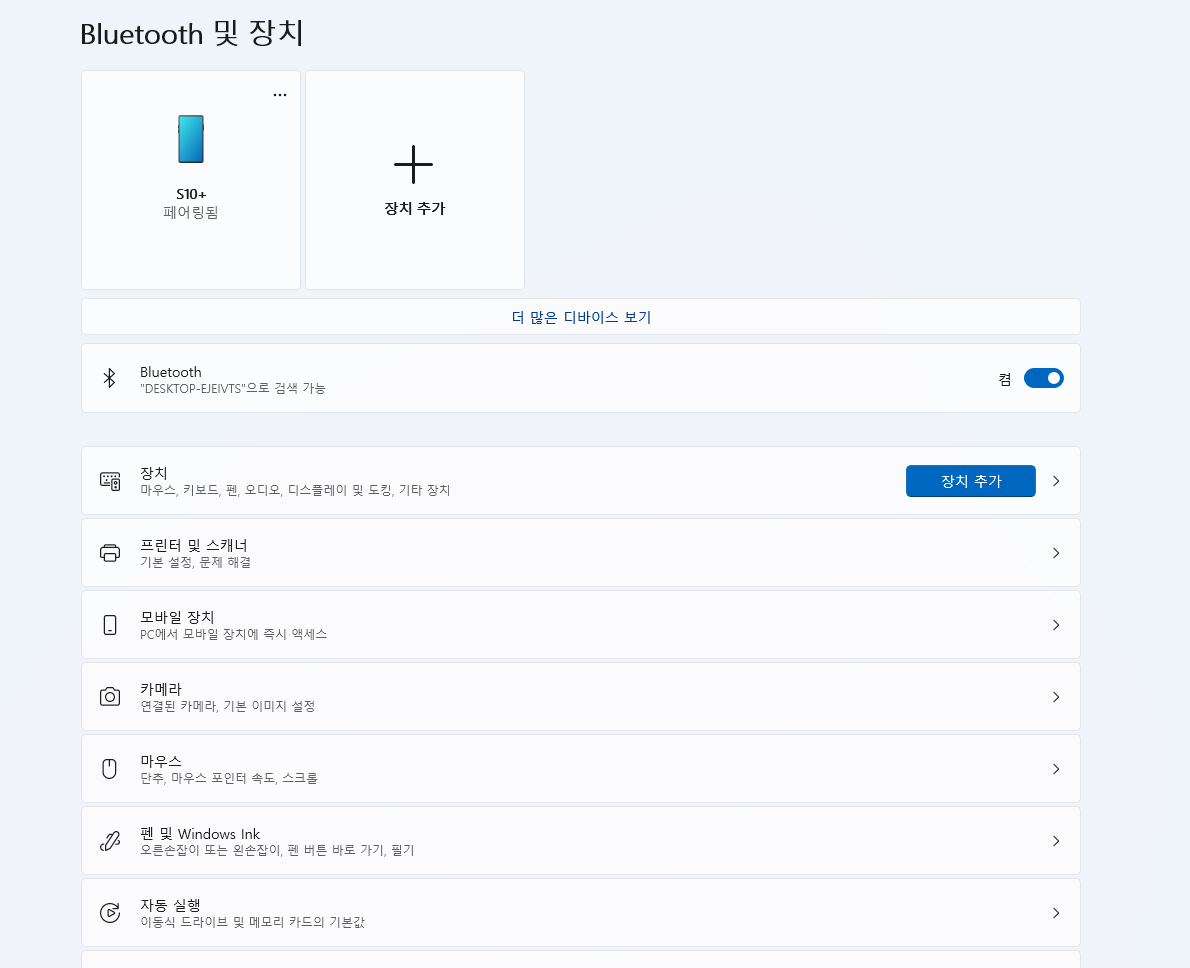Click the blue 장치 추가 button
This screenshot has height=968, width=1190.
(x=971, y=481)
